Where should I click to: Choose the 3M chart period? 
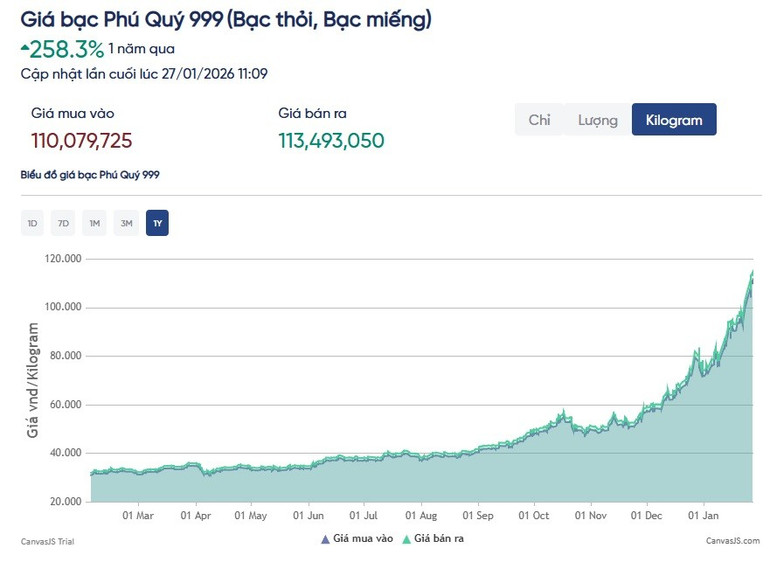[126, 223]
